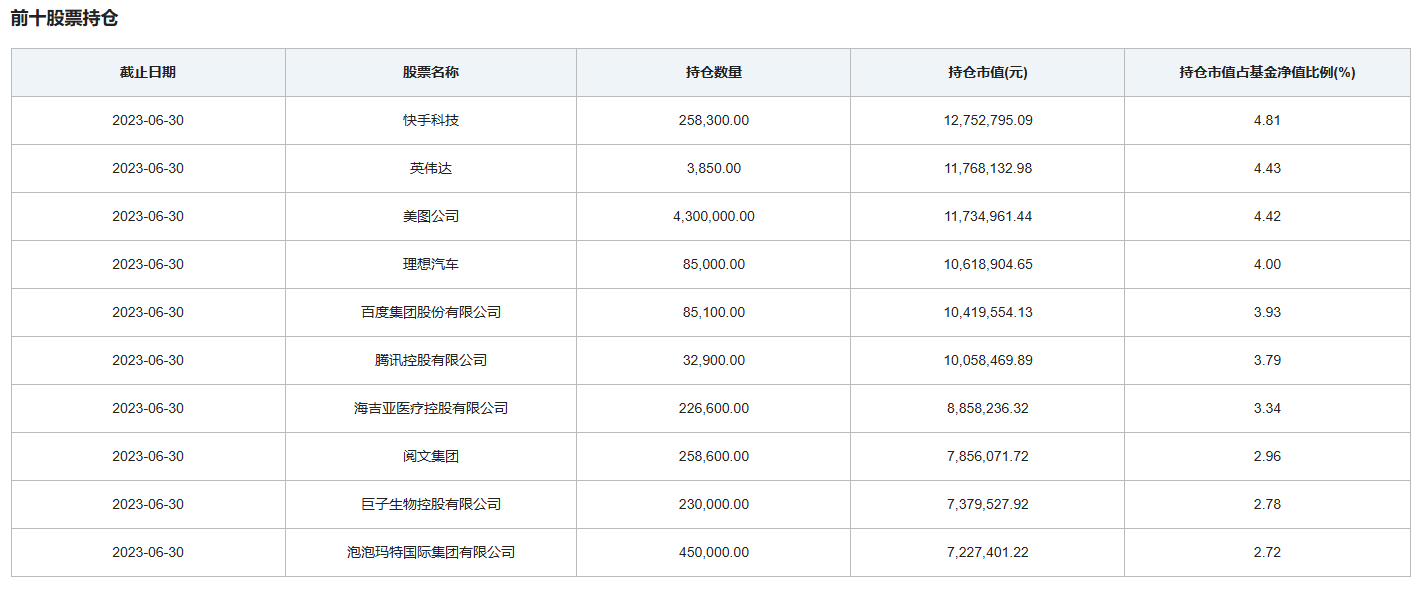1419x590 pixels.
Task: Click the 12,752,795.09 market value cell
Action: pyautogui.click(x=988, y=121)
